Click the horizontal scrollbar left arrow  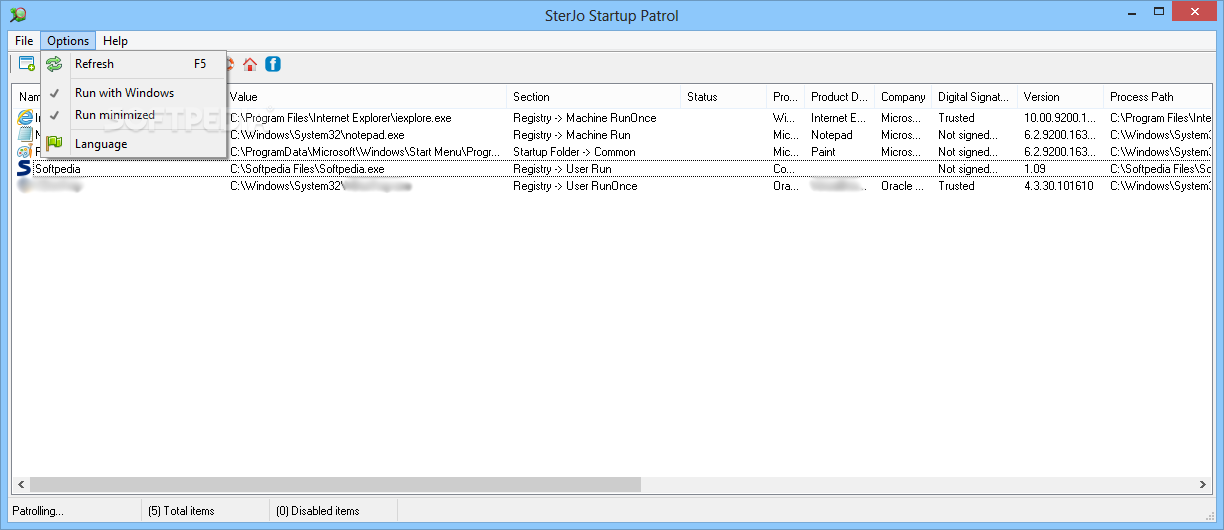(x=20, y=484)
